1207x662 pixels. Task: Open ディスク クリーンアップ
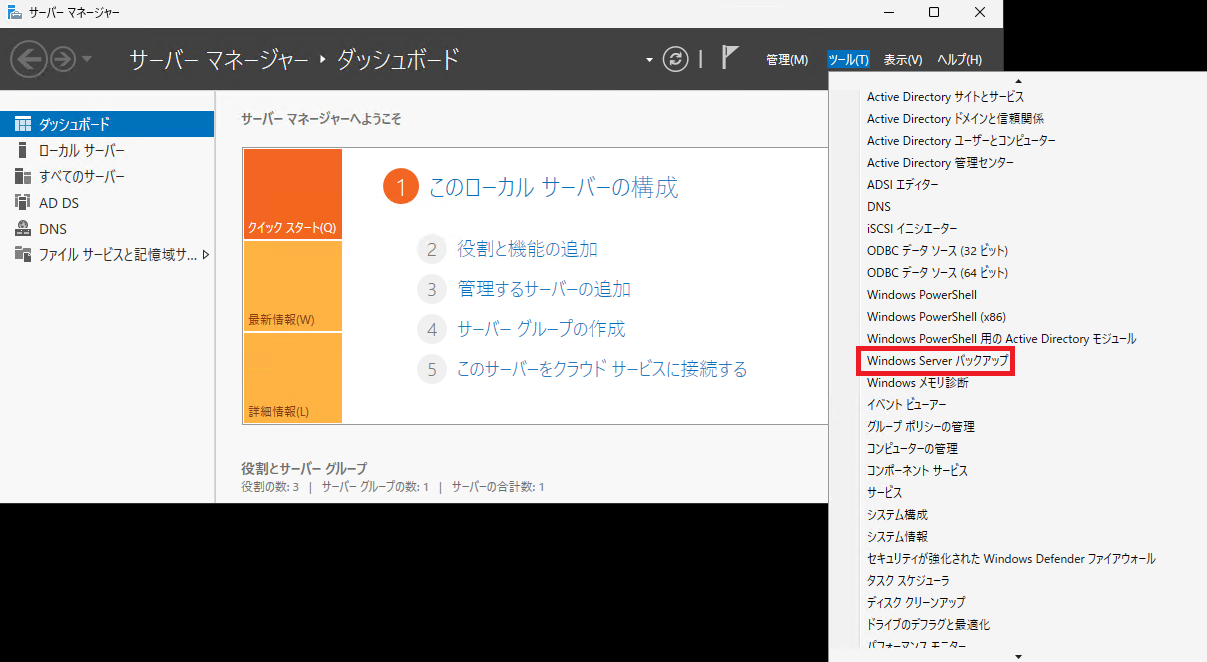tap(916, 603)
